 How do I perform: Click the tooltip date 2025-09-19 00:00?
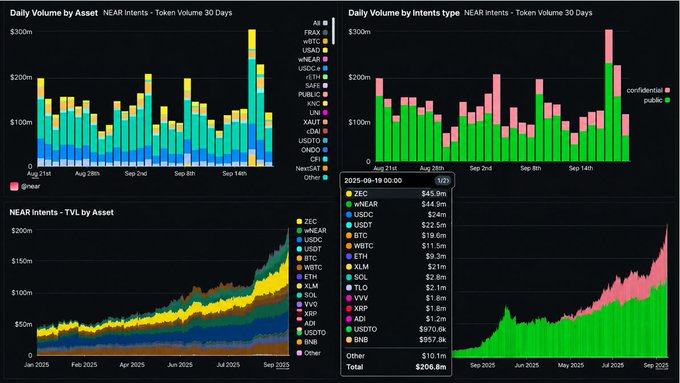click(373, 180)
